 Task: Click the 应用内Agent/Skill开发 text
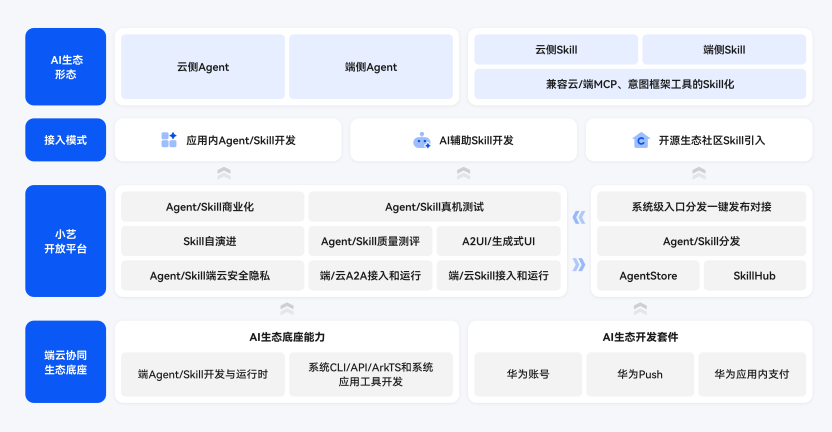tap(241, 141)
